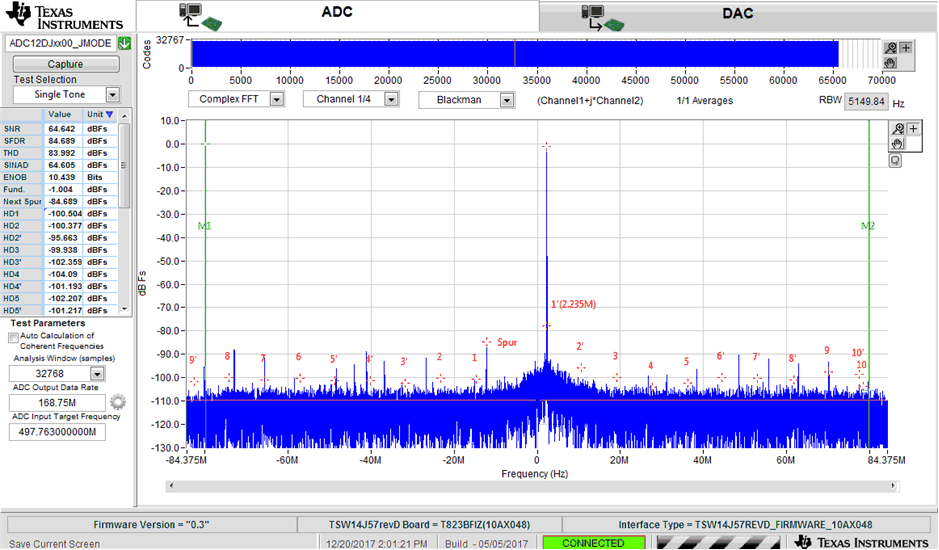Open the Analysis Window samples 32768 dropdown
The height and width of the screenshot is (550, 939).
[97, 374]
